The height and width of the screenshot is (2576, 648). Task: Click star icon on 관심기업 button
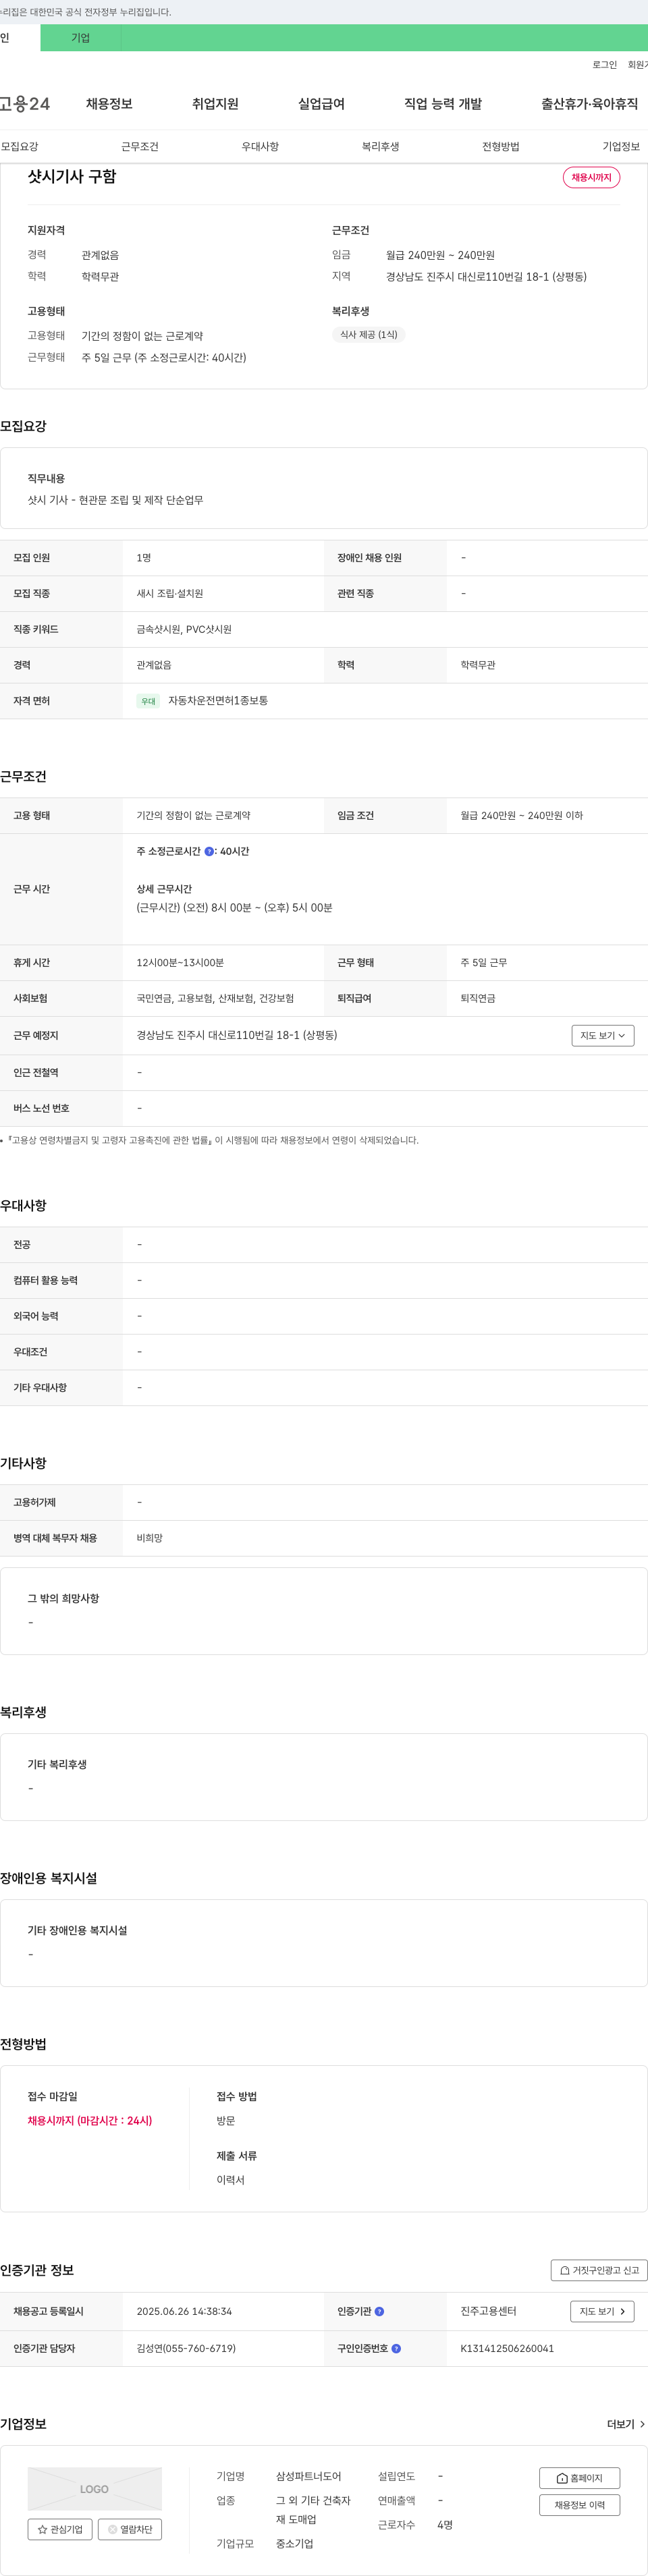tap(43, 2529)
